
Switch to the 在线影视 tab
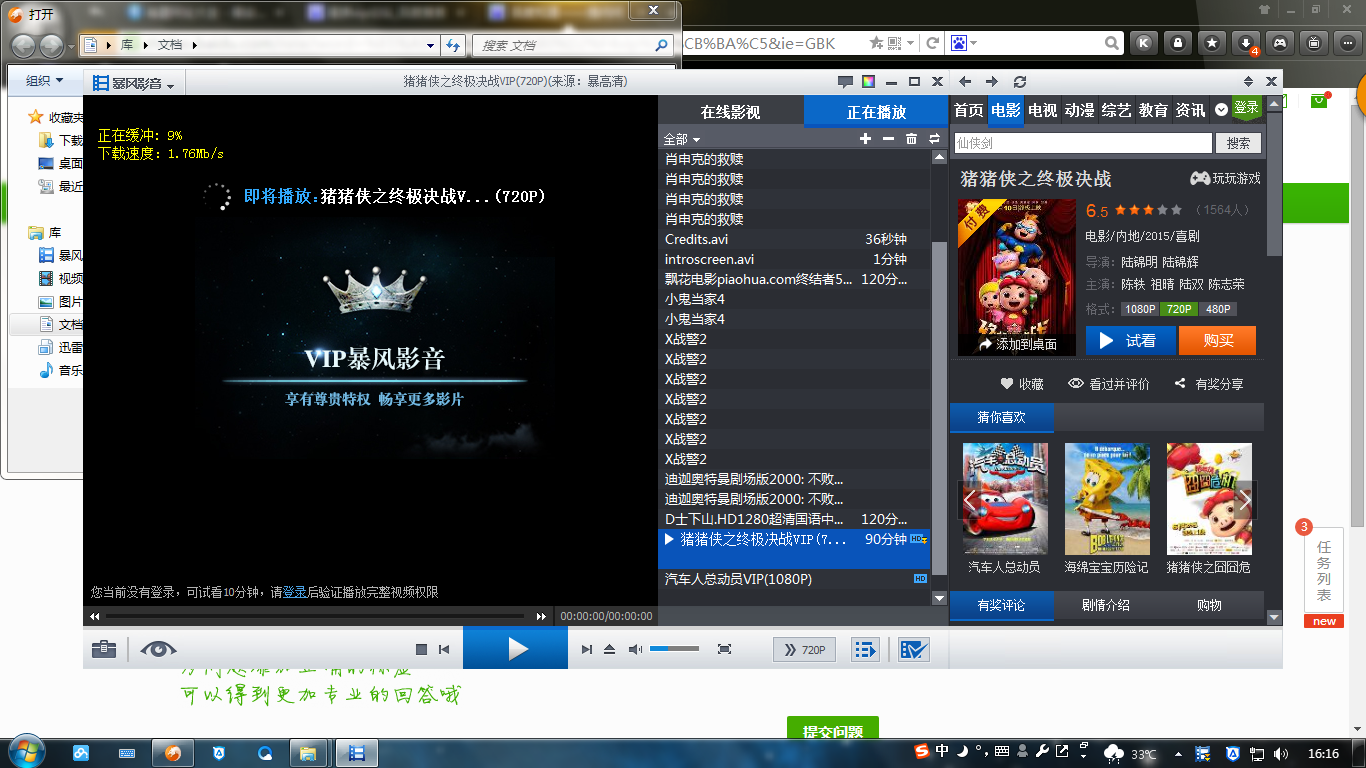[x=730, y=112]
